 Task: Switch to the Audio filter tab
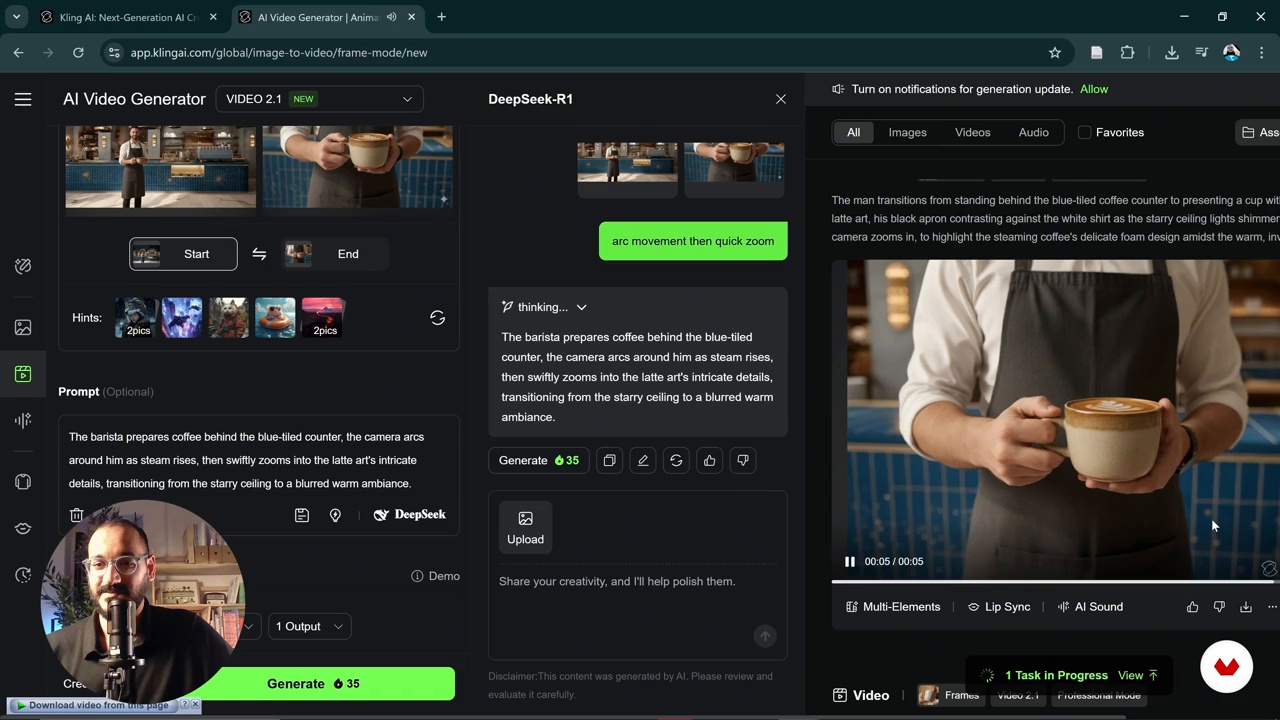tap(1033, 132)
